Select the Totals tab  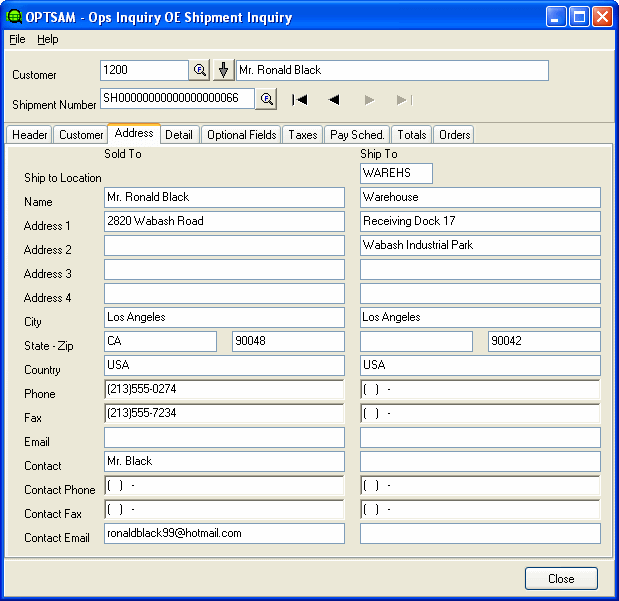[x=411, y=135]
